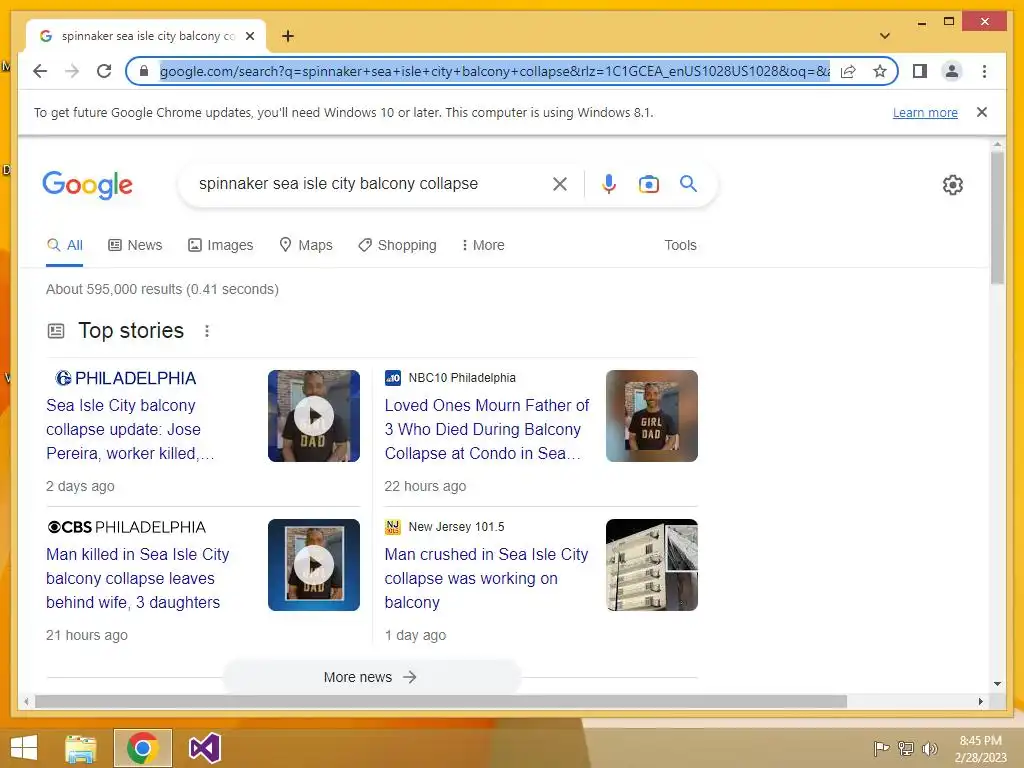Click the address bar URL
The width and height of the screenshot is (1024, 768).
tap(494, 71)
